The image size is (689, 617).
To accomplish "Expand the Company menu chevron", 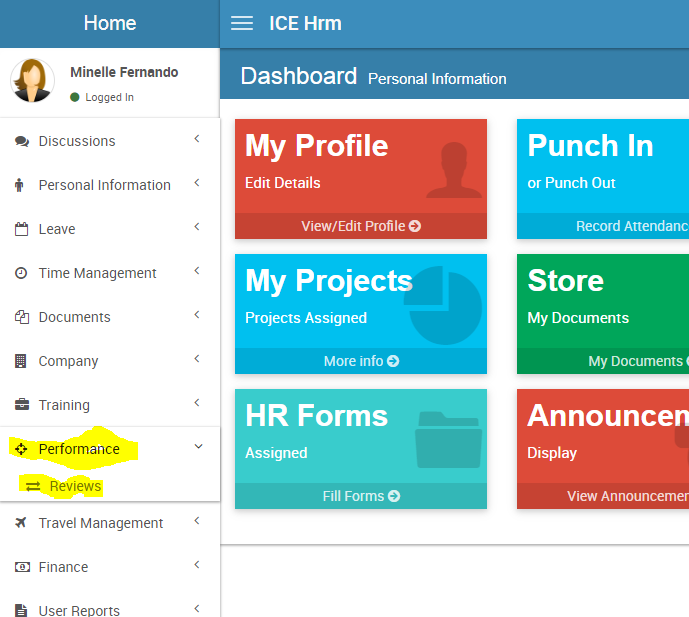I will click(197, 359).
